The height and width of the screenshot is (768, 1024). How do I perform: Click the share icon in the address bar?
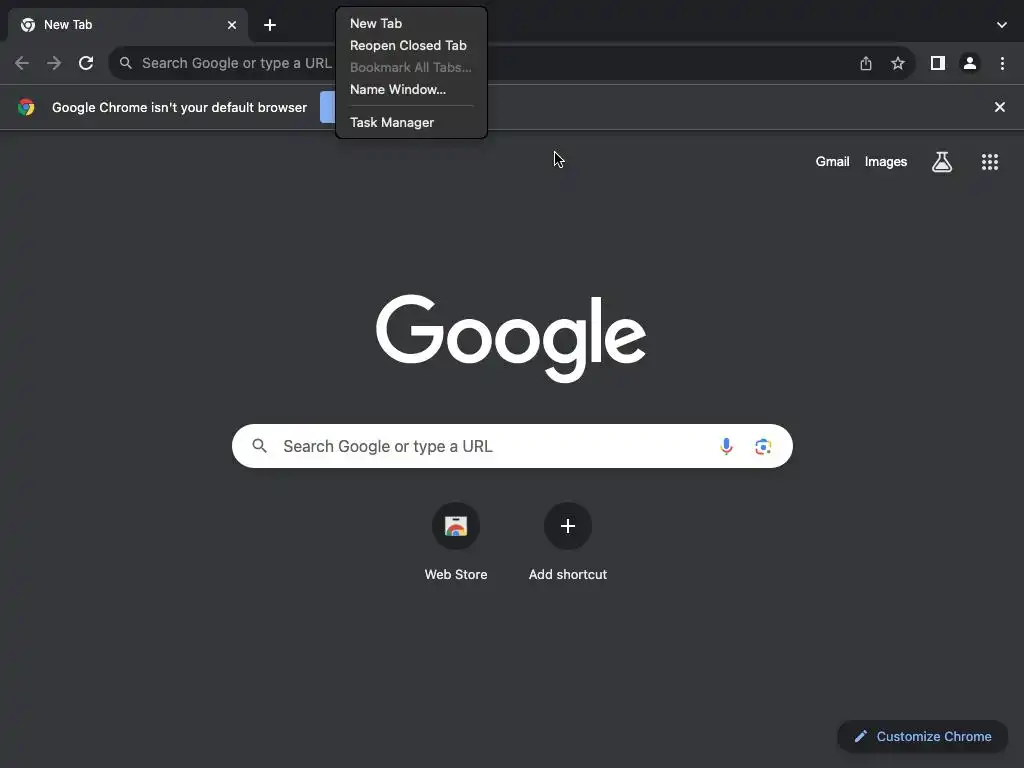pyautogui.click(x=866, y=63)
